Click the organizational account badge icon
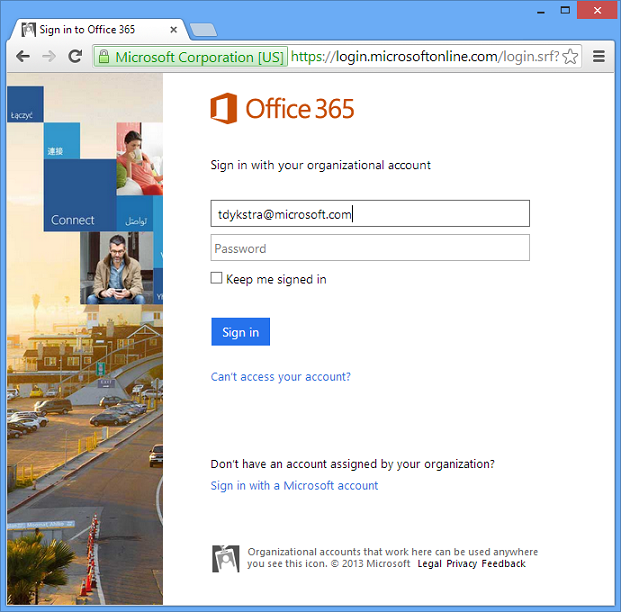The image size is (621, 612). coord(225,559)
